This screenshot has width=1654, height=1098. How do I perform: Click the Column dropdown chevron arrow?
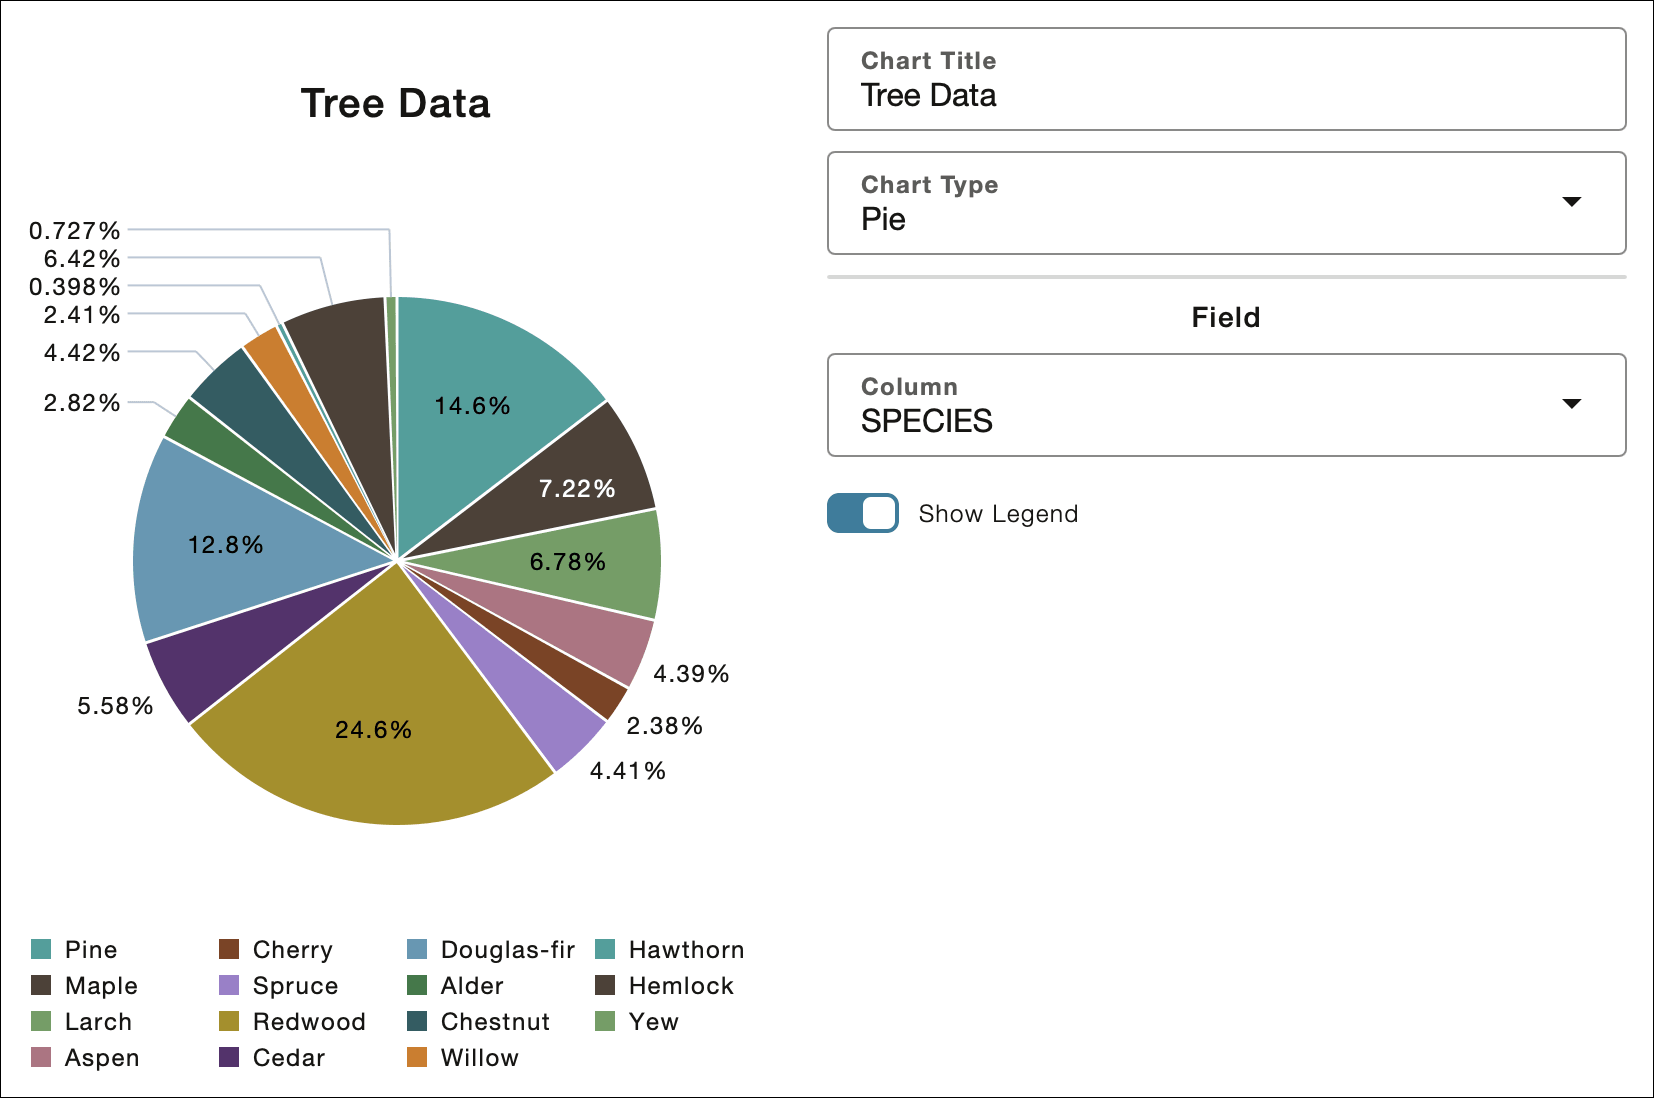click(1573, 404)
